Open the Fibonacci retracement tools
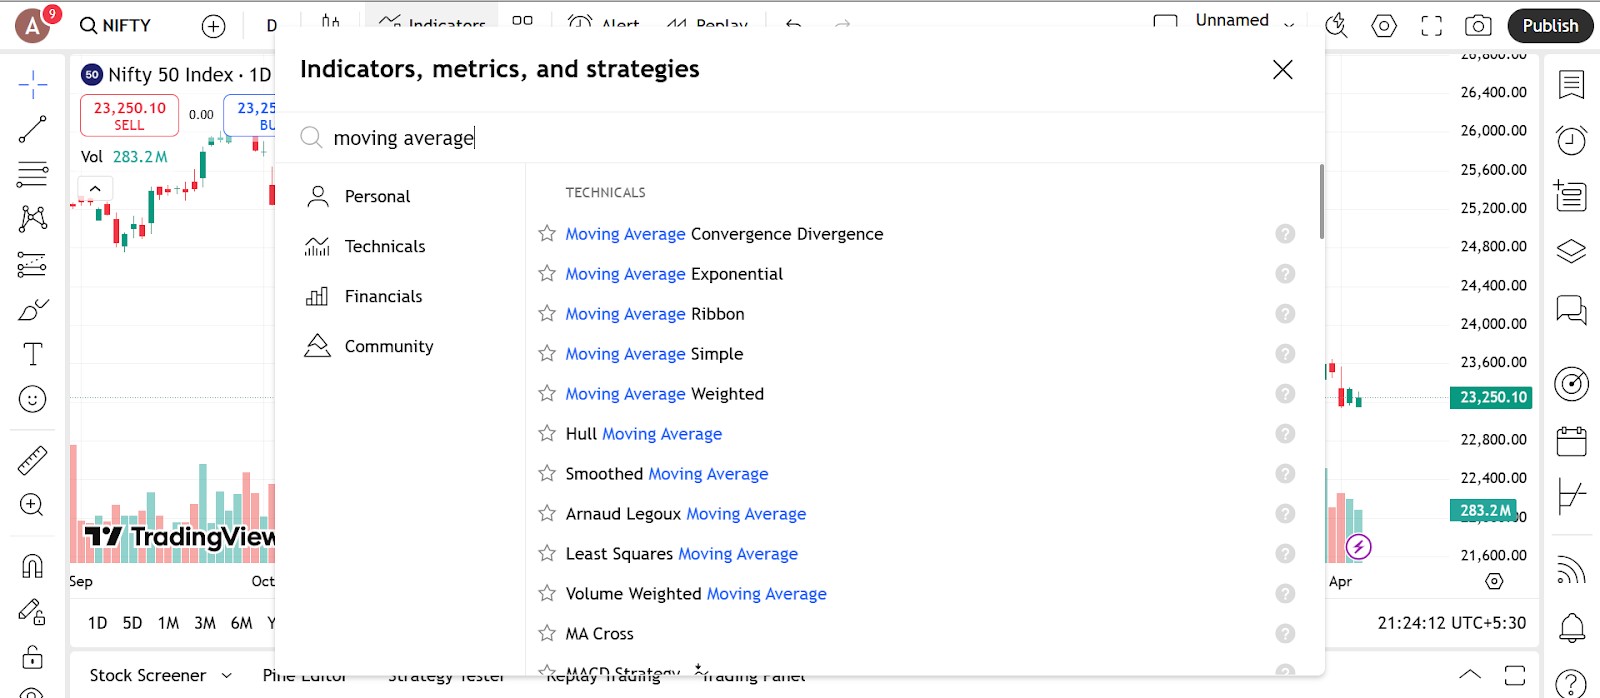The height and width of the screenshot is (698, 1600). [33, 174]
